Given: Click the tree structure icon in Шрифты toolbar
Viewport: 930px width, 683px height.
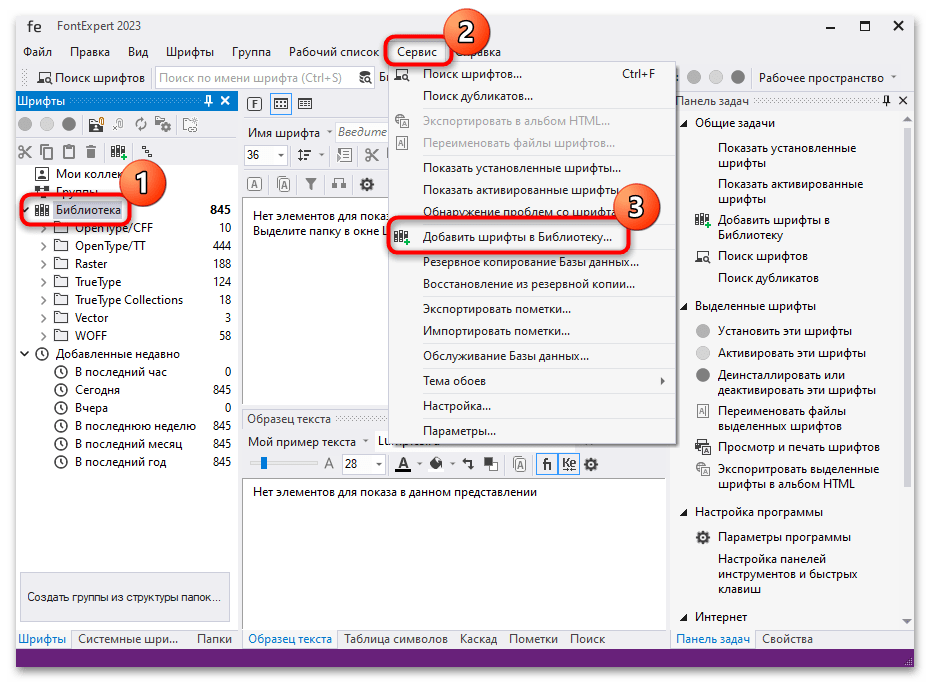Looking at the screenshot, I should click(146, 152).
